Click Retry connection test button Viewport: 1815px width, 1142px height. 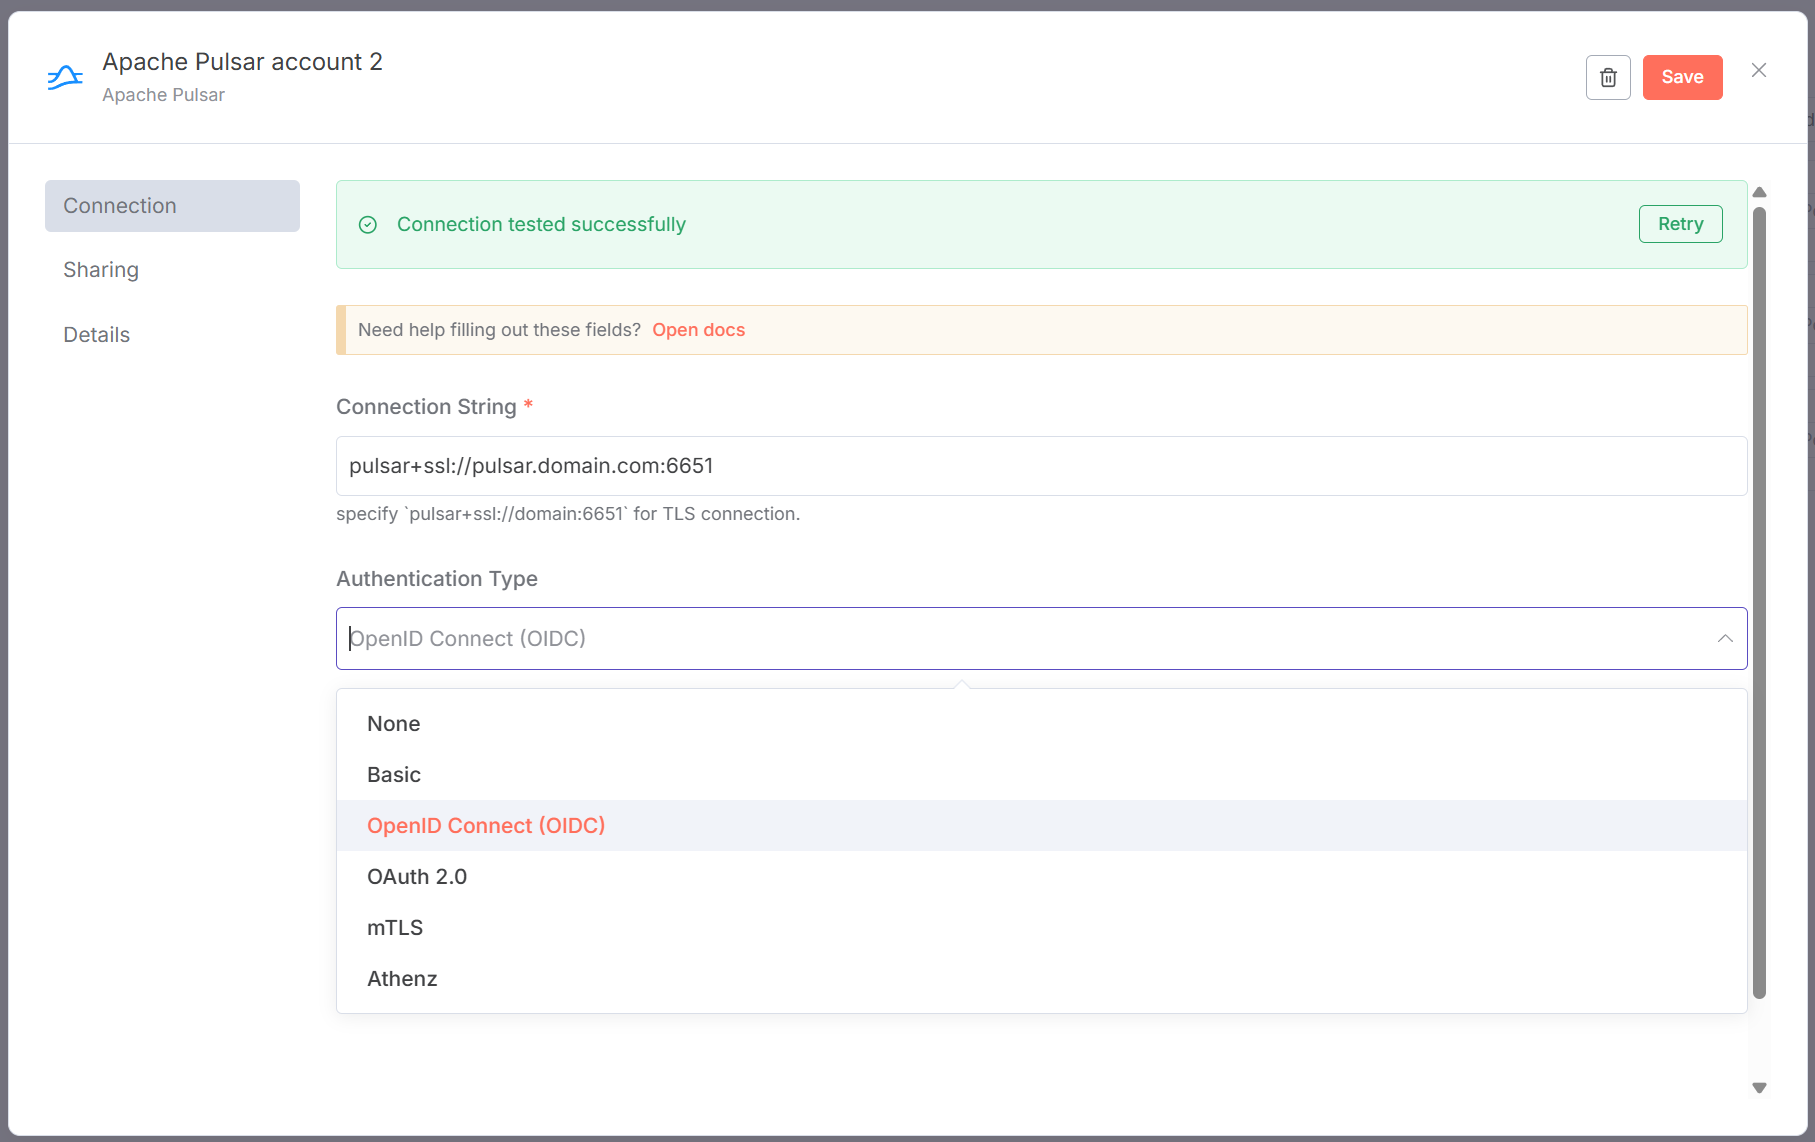(x=1680, y=224)
